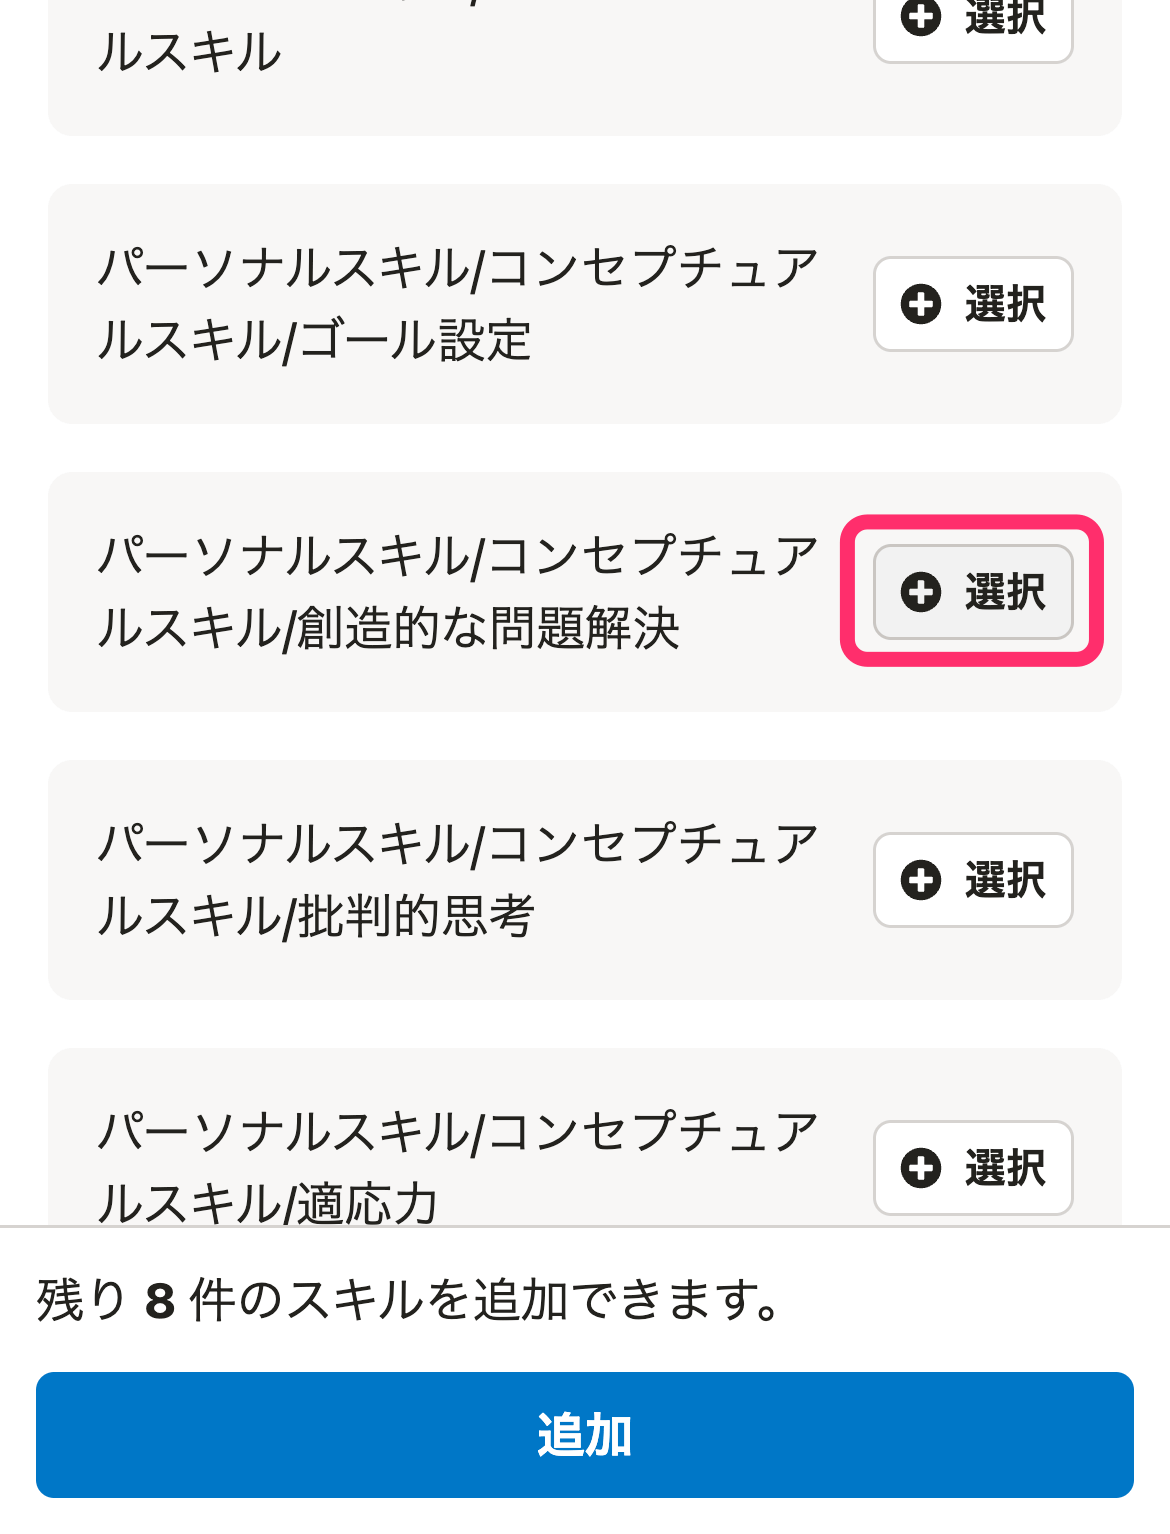Click plus icon beside ゴール設定 skill
1170x1534 pixels.
pyautogui.click(x=921, y=304)
